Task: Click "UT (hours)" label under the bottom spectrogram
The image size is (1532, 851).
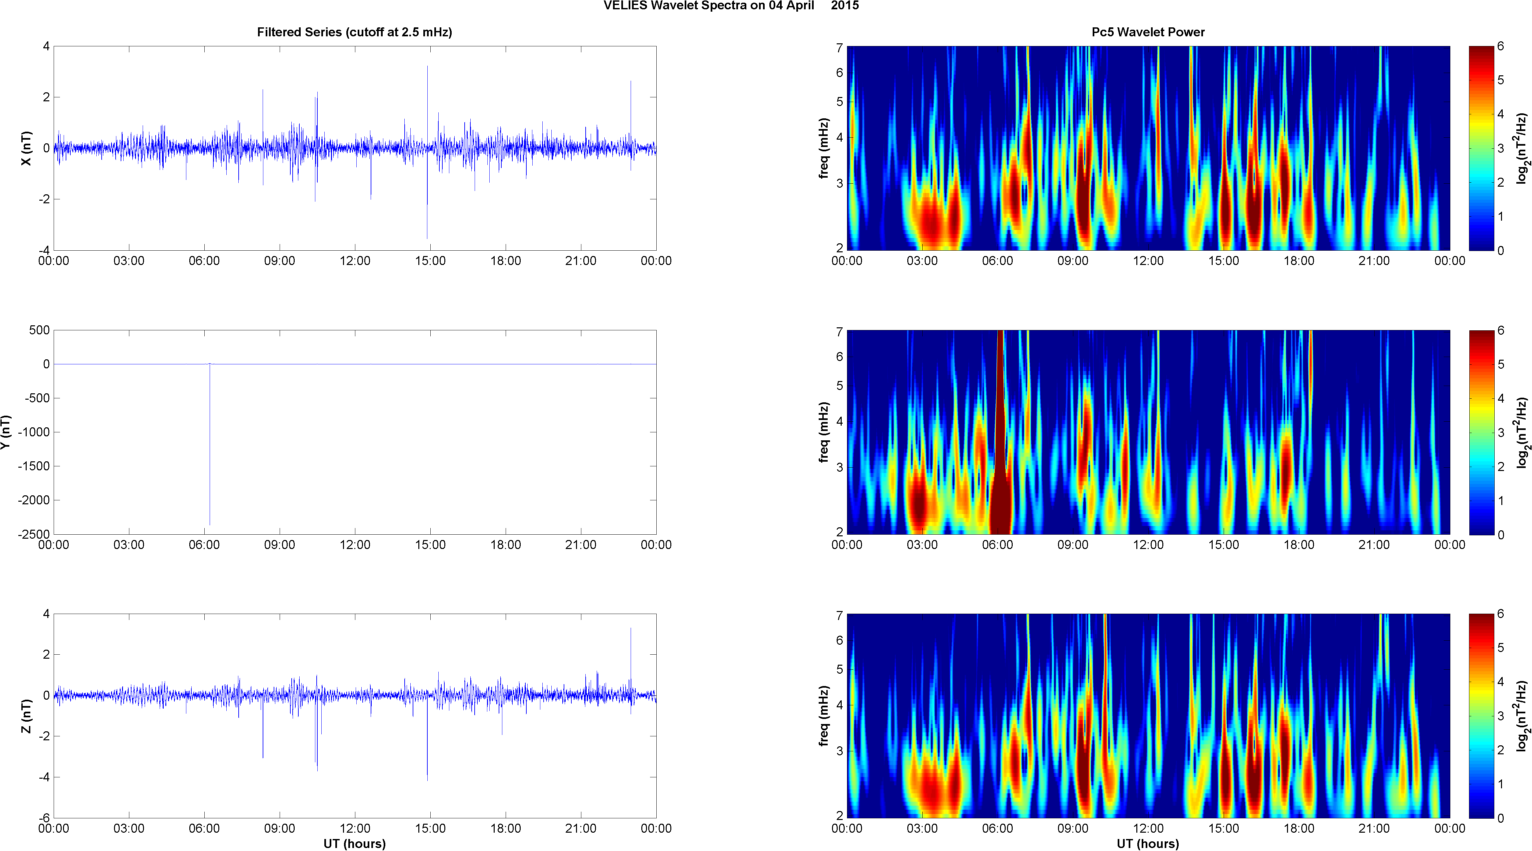Action: coord(1148,843)
